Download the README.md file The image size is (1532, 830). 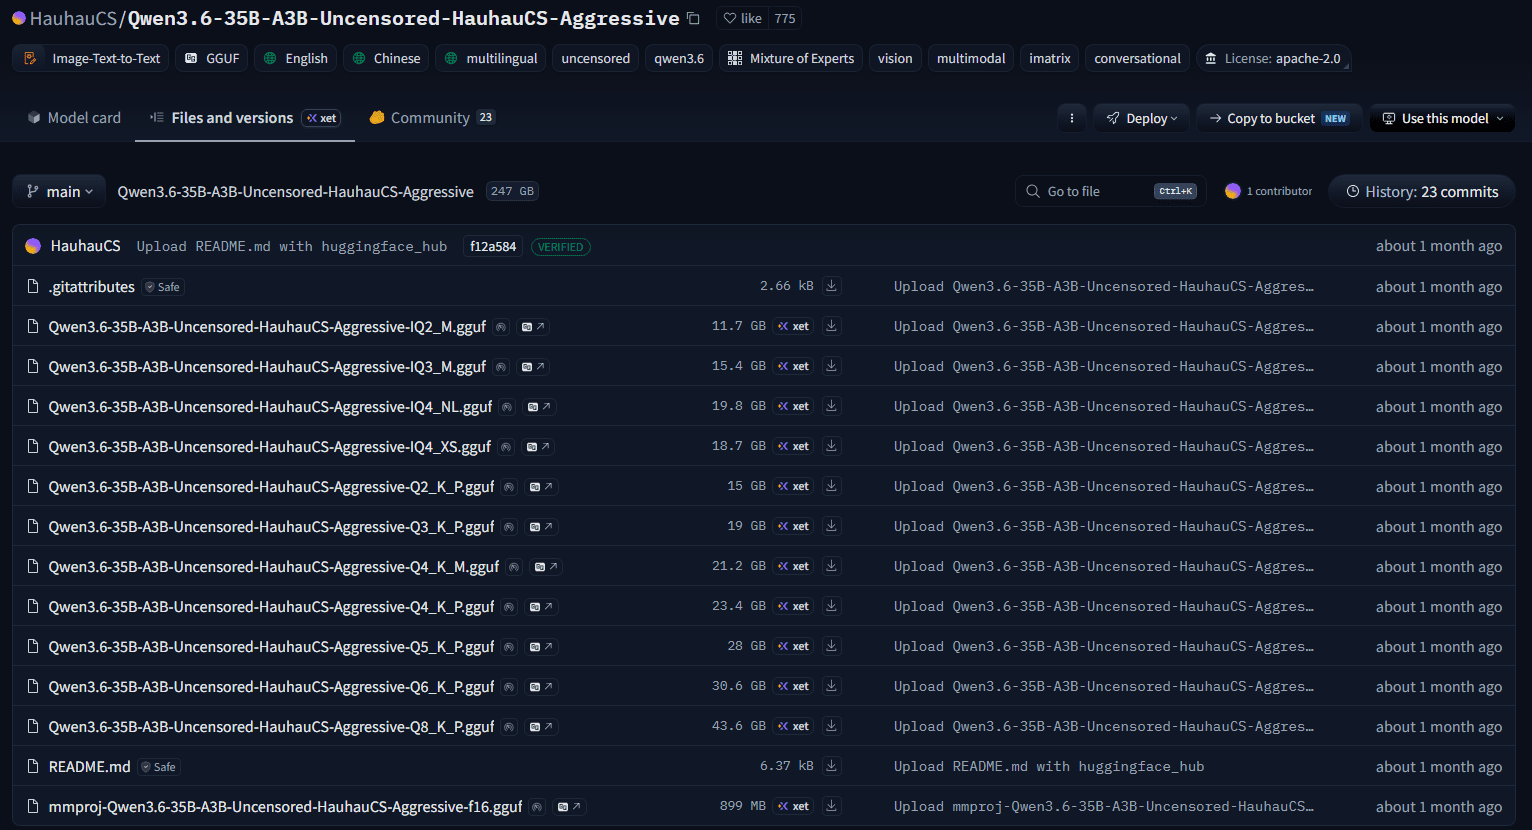pyautogui.click(x=832, y=766)
